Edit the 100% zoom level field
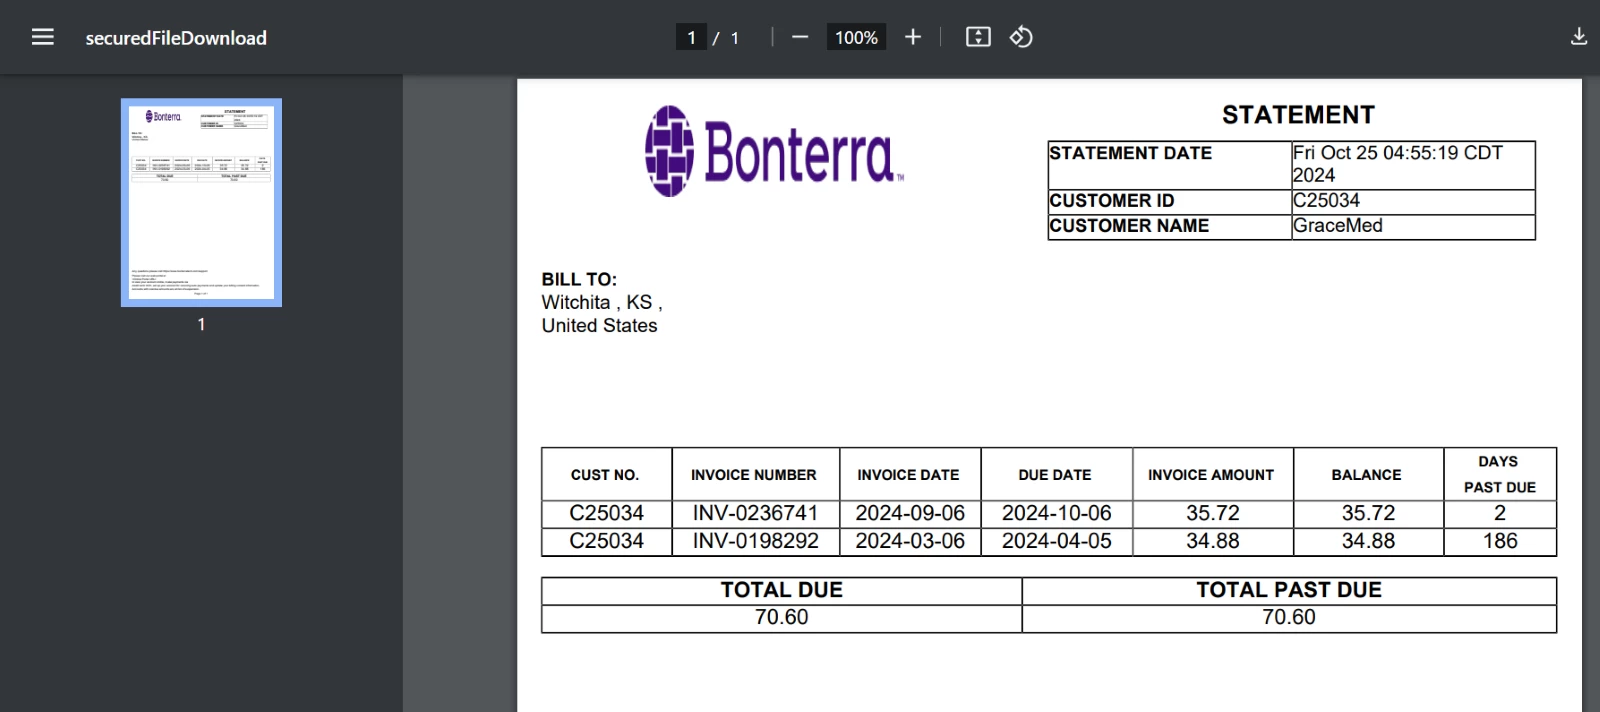The image size is (1600, 712). click(856, 38)
